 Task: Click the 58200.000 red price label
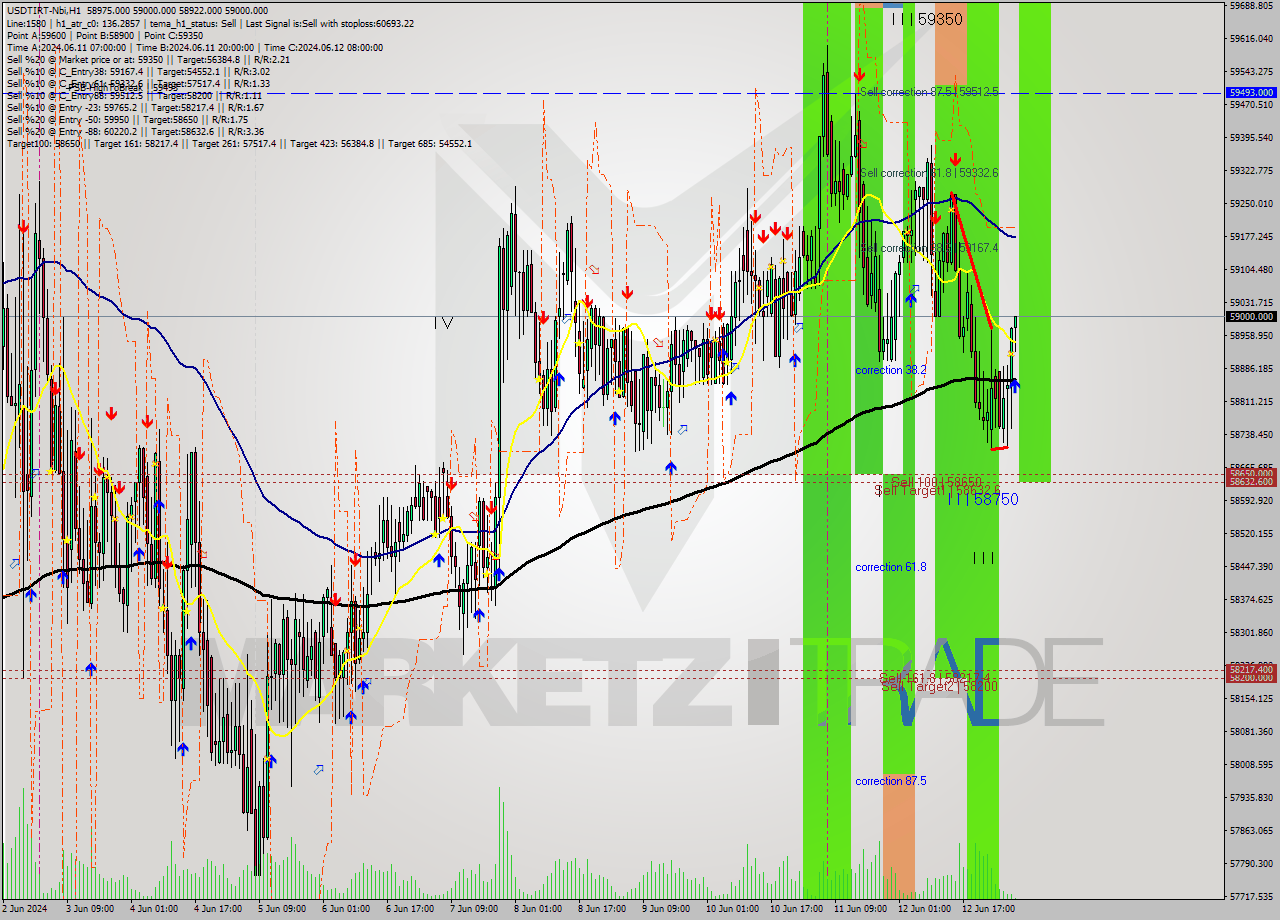pos(1251,678)
